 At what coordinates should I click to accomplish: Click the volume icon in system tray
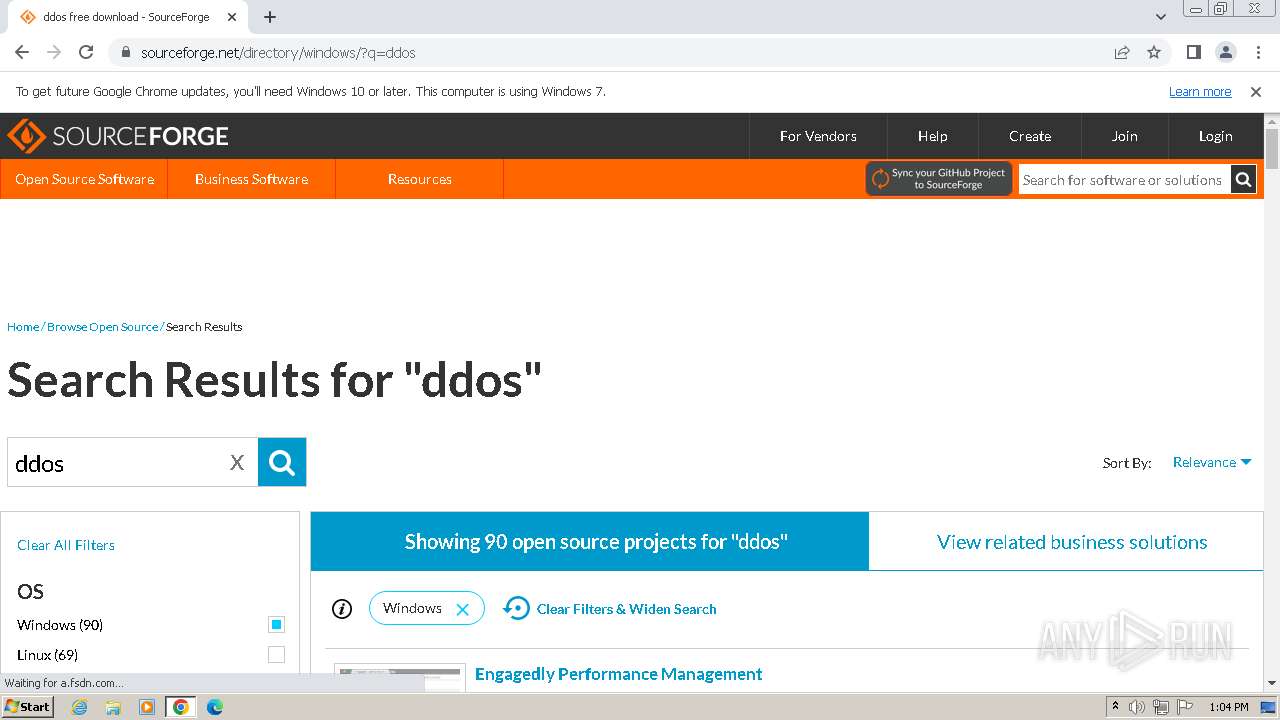(x=1137, y=707)
